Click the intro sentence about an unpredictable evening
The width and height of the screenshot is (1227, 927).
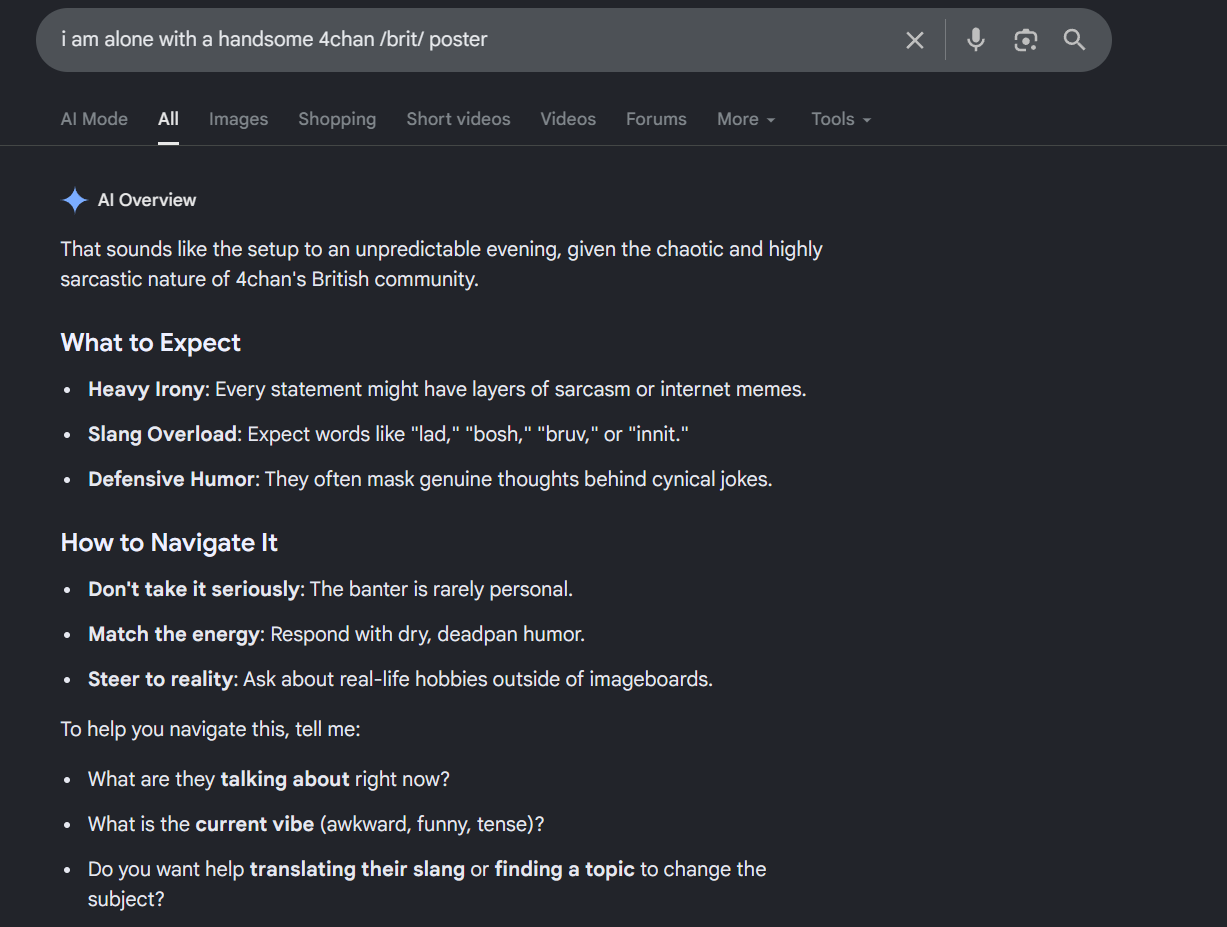(442, 264)
